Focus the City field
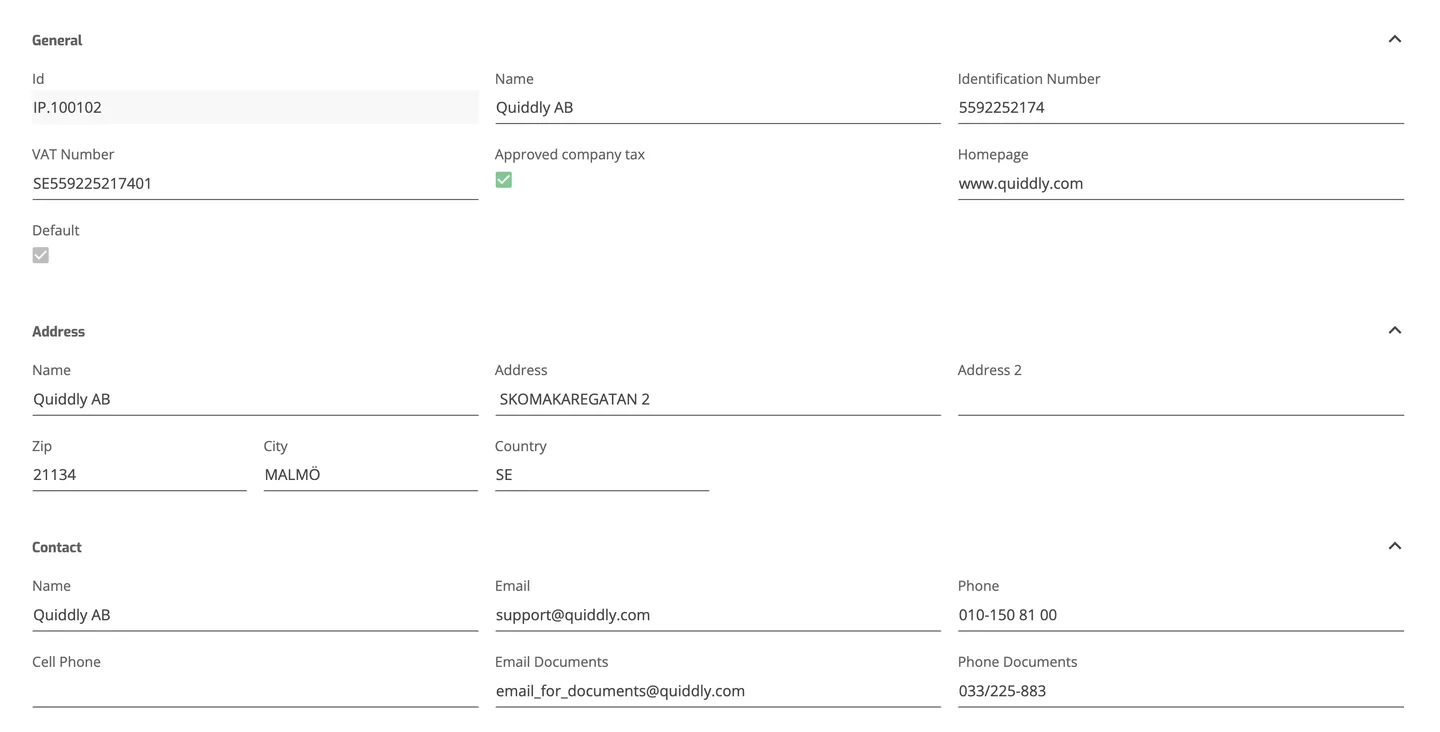The width and height of the screenshot is (1440, 732). 371,475
